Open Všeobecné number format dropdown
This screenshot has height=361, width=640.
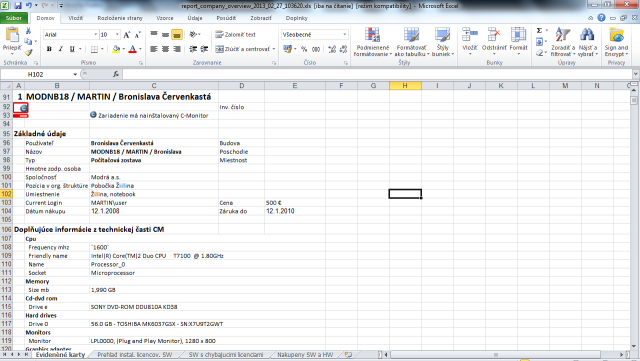tap(344, 35)
